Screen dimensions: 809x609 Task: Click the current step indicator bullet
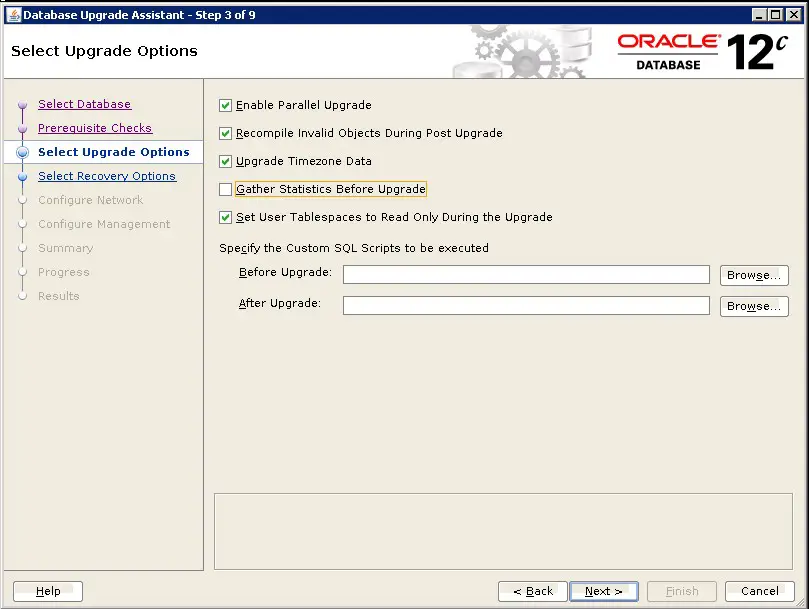point(22,152)
